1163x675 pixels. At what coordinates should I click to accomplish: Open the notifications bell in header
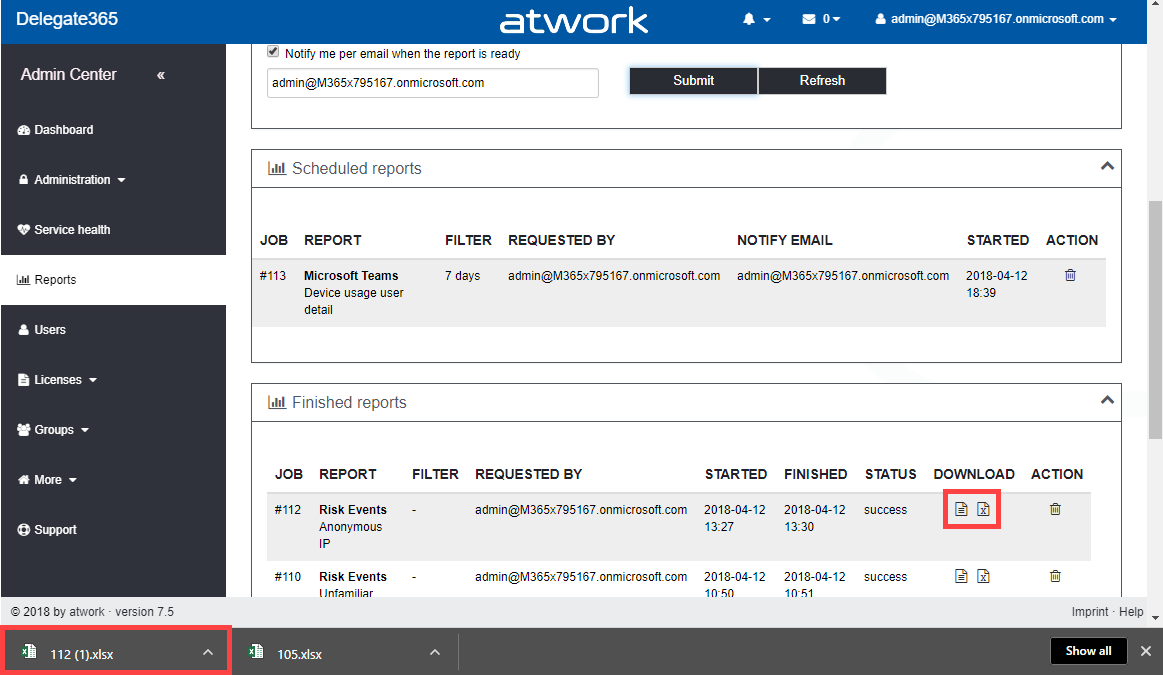[x=756, y=19]
